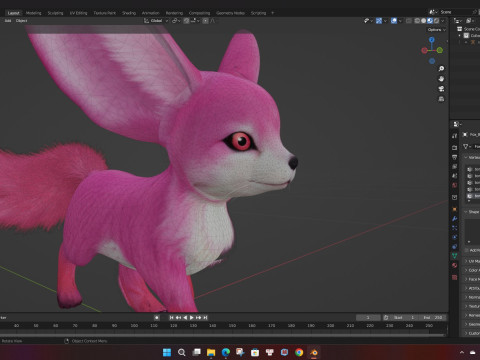Screen dimensions: 480x360
Task: Toggle auto keying record button
Action: click(157, 318)
